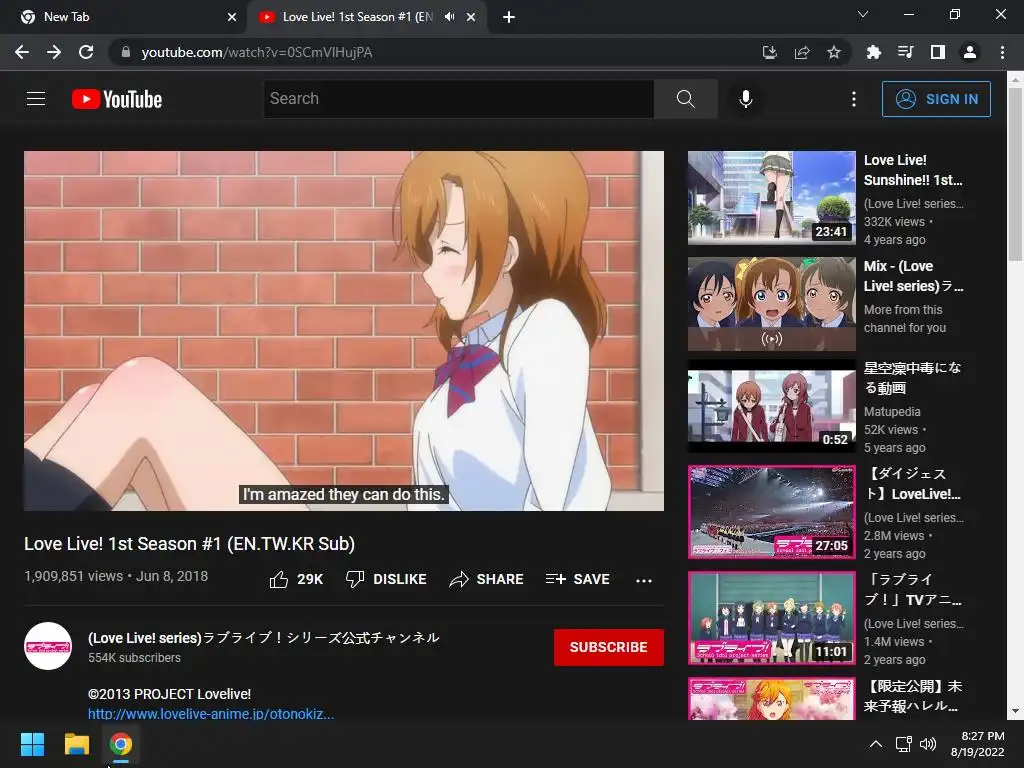Click page scrollbar down arrow
Screen dimensions: 1024x768
tap(1015, 711)
